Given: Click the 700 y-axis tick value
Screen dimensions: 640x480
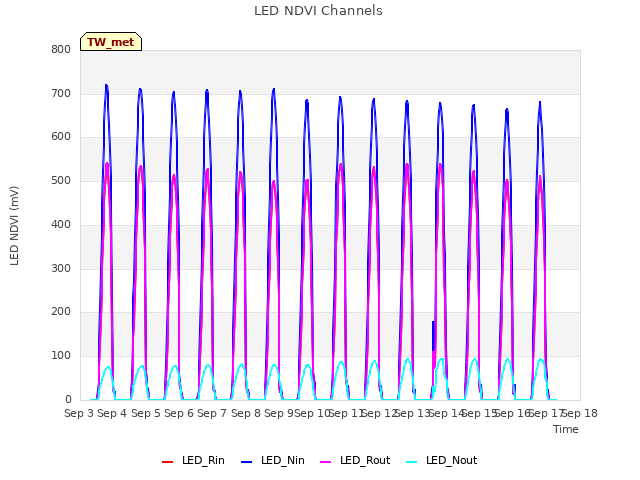Looking at the screenshot, I should pyautogui.click(x=61, y=93).
